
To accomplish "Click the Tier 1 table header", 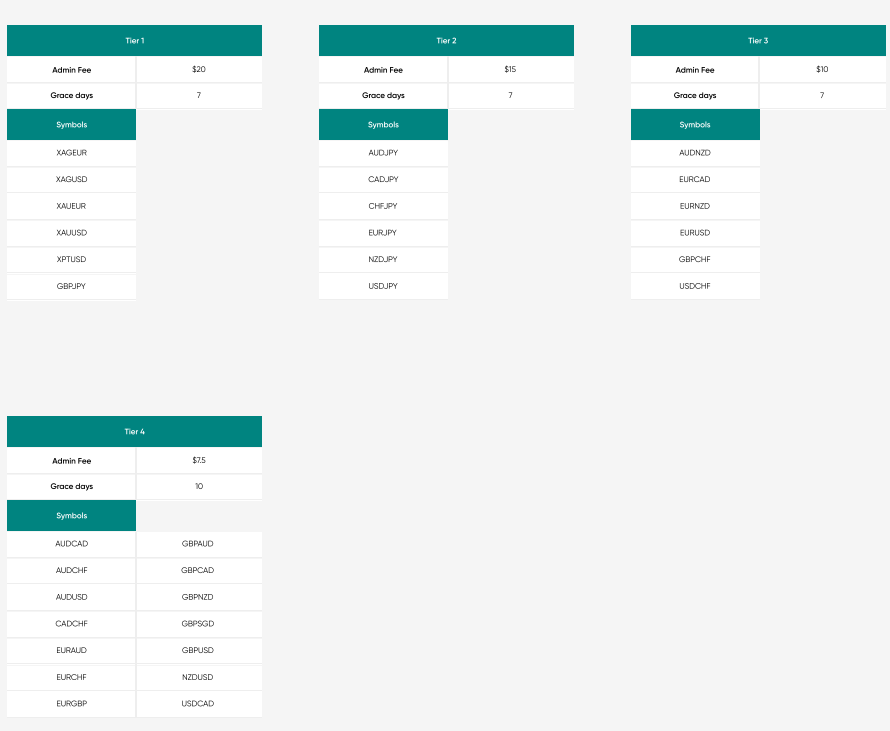I will tap(134, 41).
